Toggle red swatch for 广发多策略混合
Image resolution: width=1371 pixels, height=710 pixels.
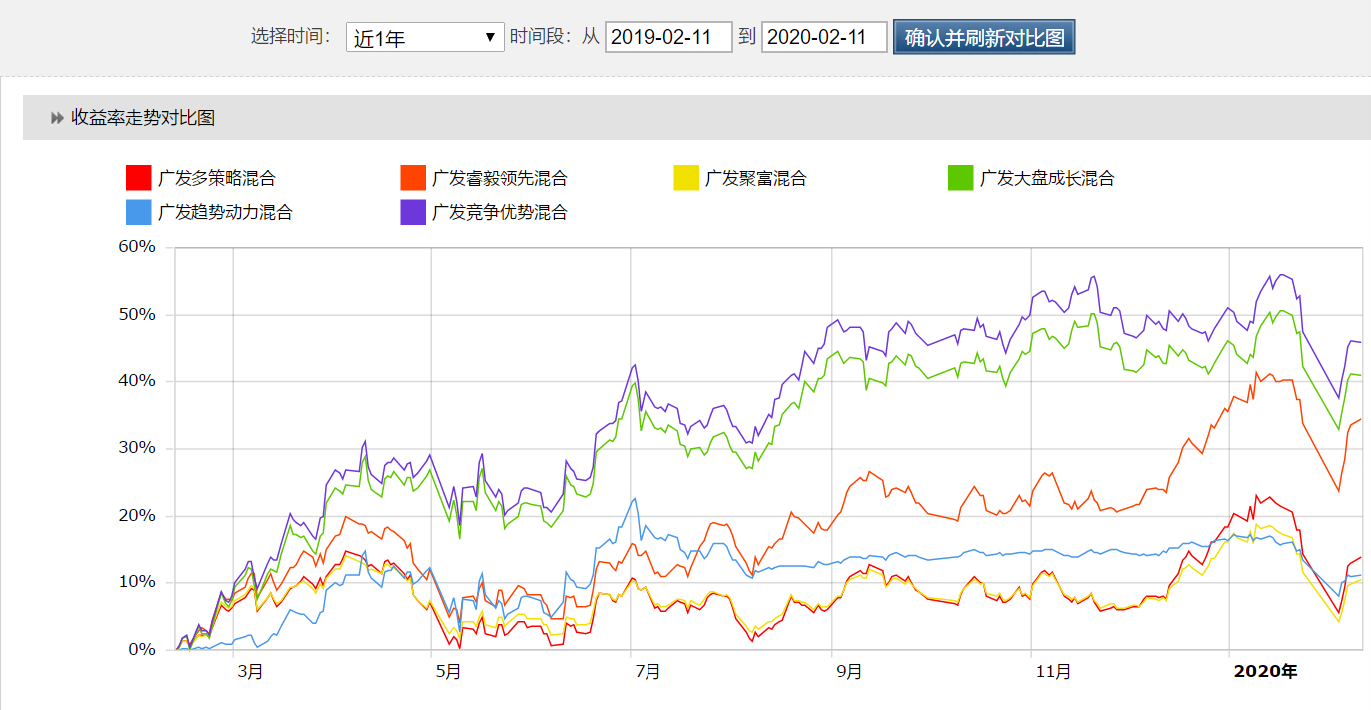[x=138, y=178]
